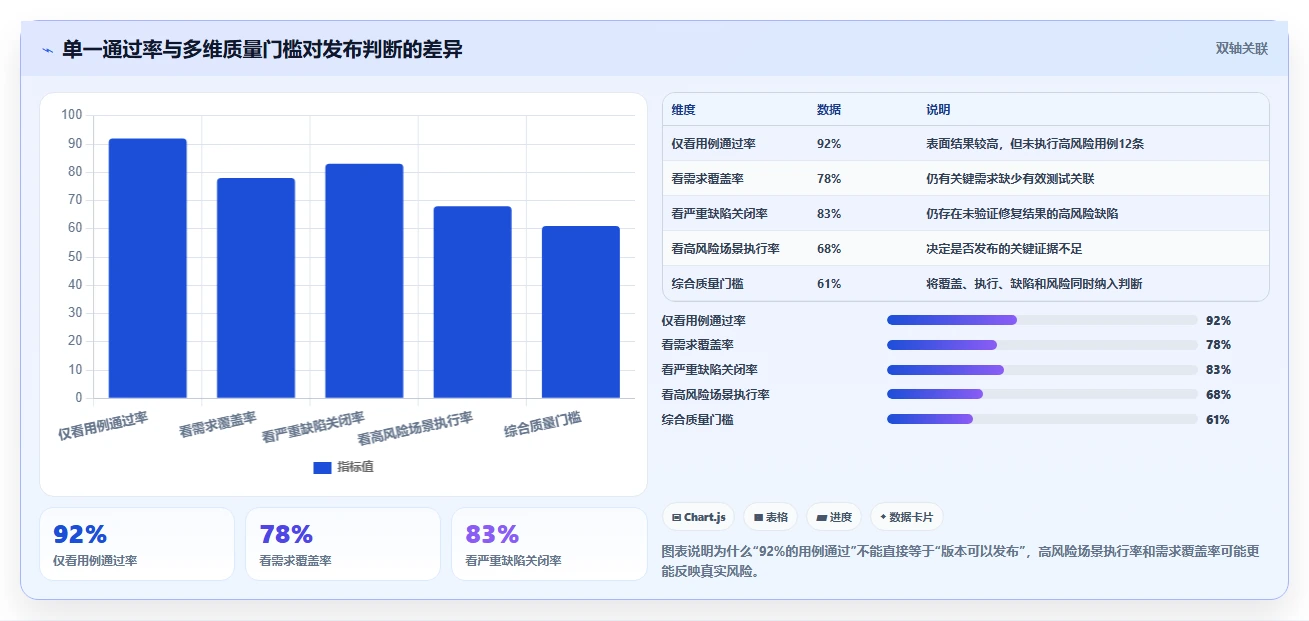This screenshot has width=1309, height=621.
Task: Click the 表格 tag chip
Action: coord(771,517)
